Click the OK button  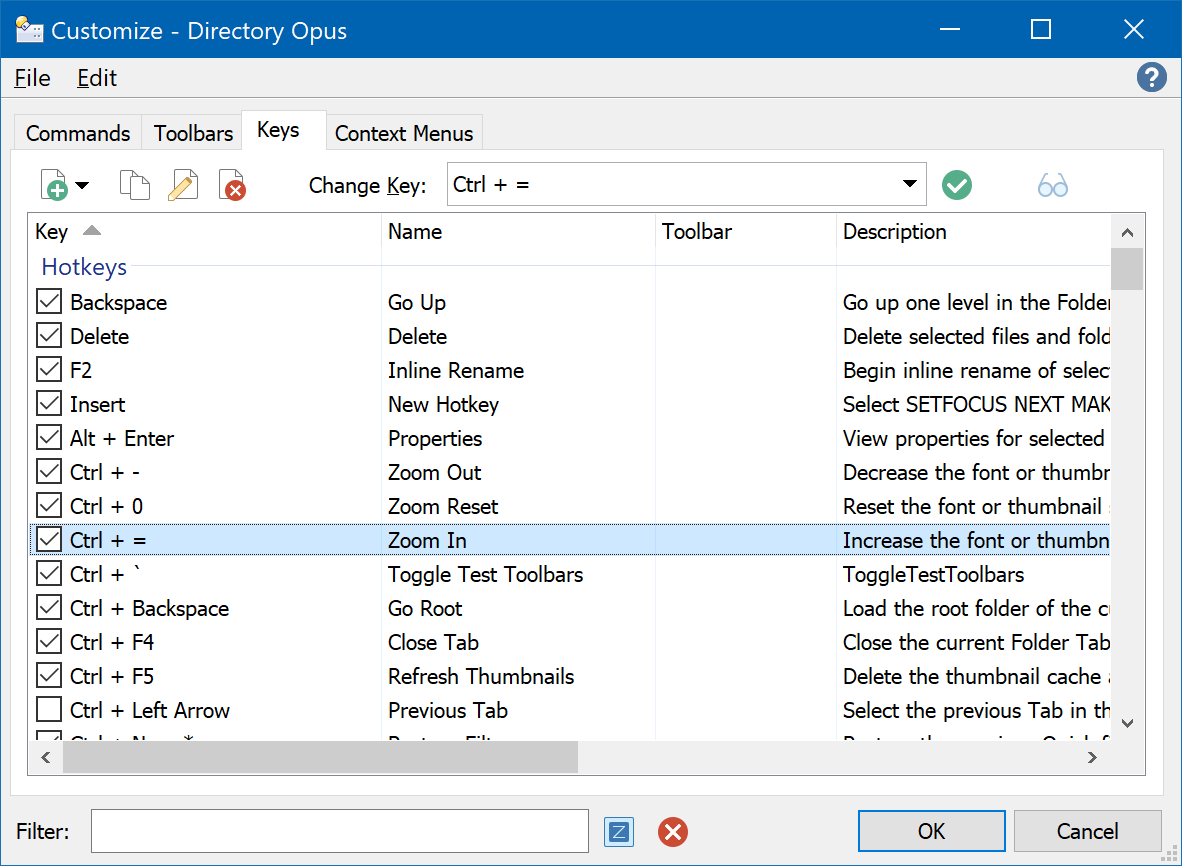(x=931, y=831)
